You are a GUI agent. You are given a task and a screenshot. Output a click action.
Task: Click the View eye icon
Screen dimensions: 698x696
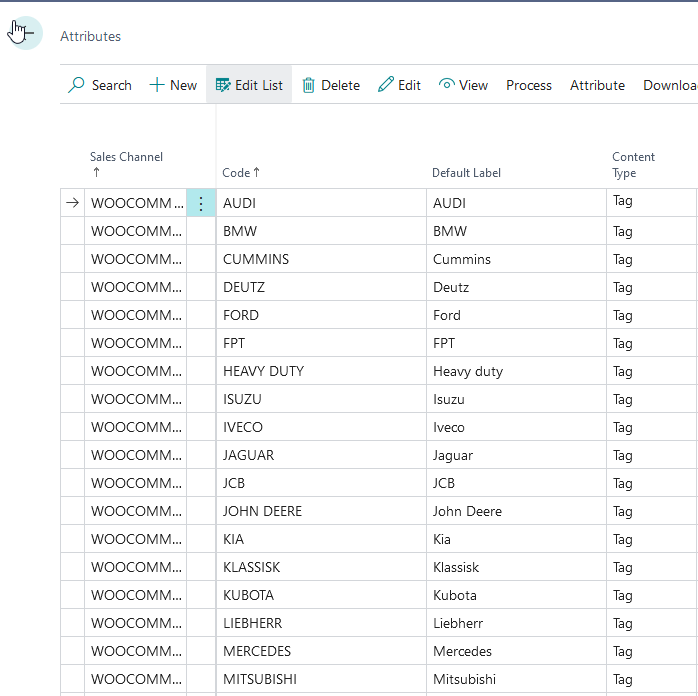(x=446, y=84)
